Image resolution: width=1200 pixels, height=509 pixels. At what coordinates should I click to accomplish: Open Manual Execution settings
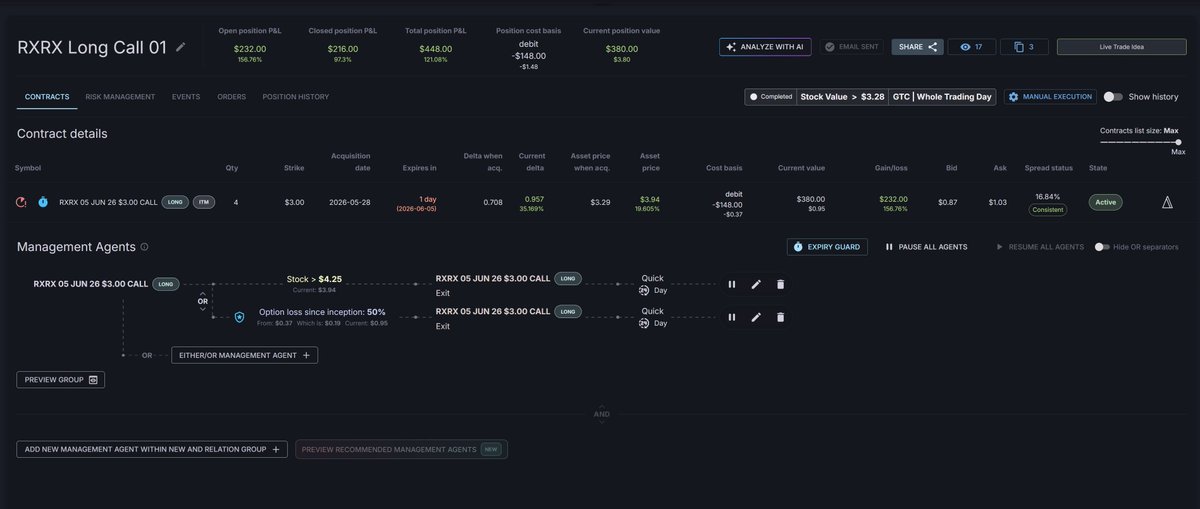click(1050, 97)
